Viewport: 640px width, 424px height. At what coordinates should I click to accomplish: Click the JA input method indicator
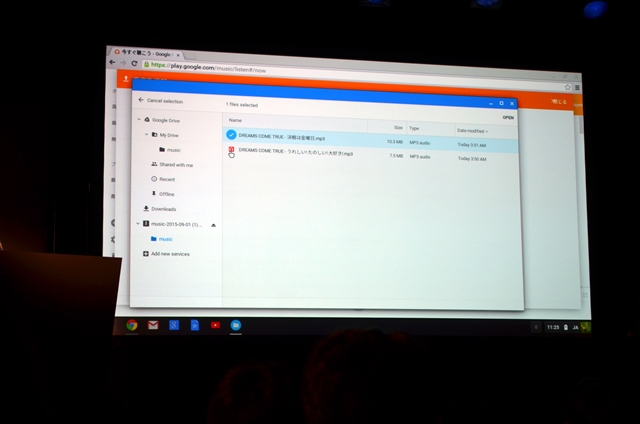click(576, 327)
